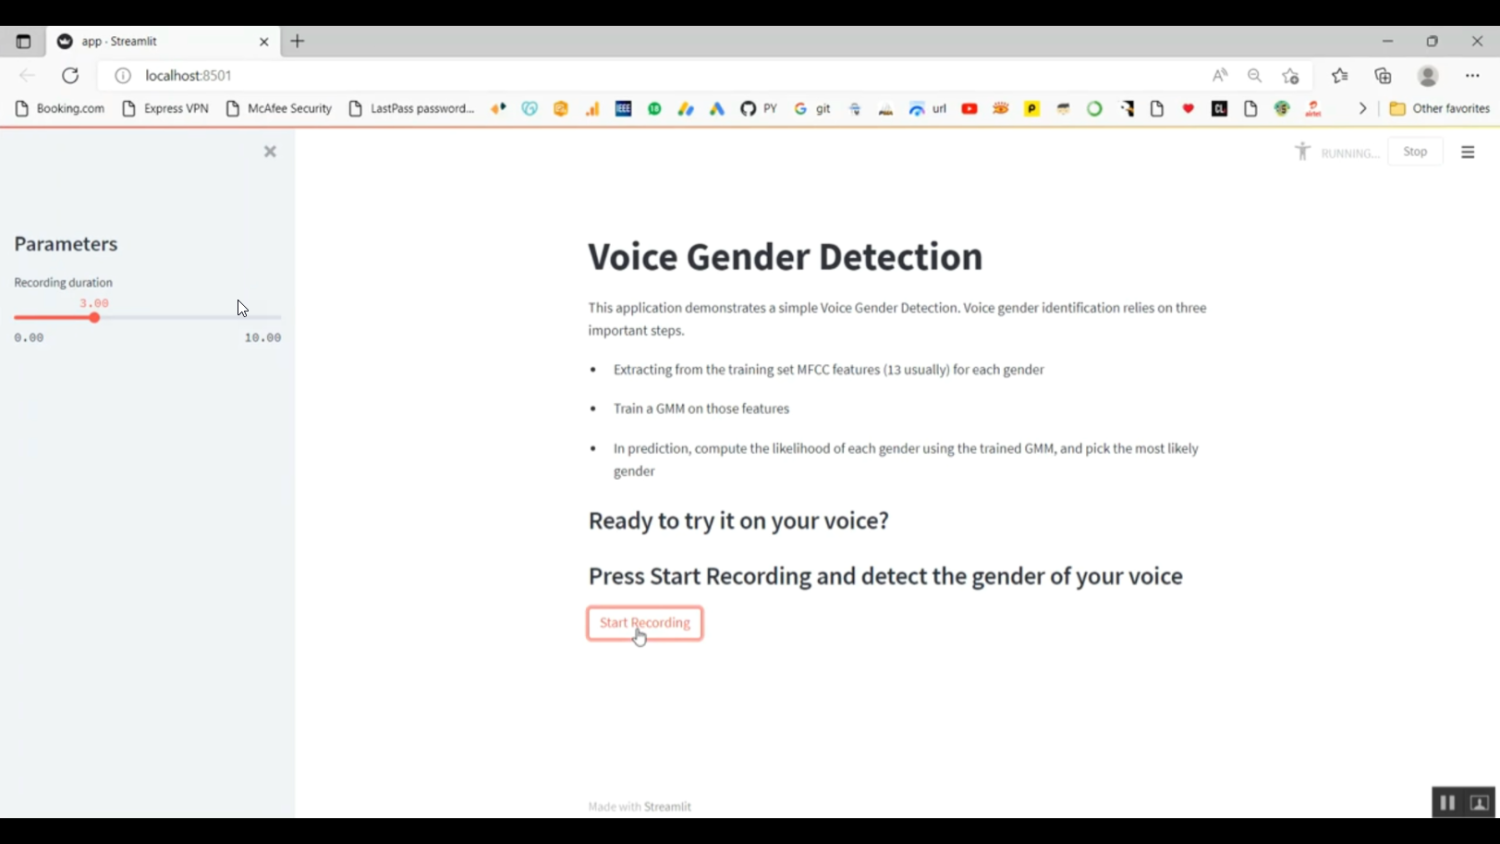Click the slider maximum value 10.00
1500x844 pixels.
click(263, 338)
